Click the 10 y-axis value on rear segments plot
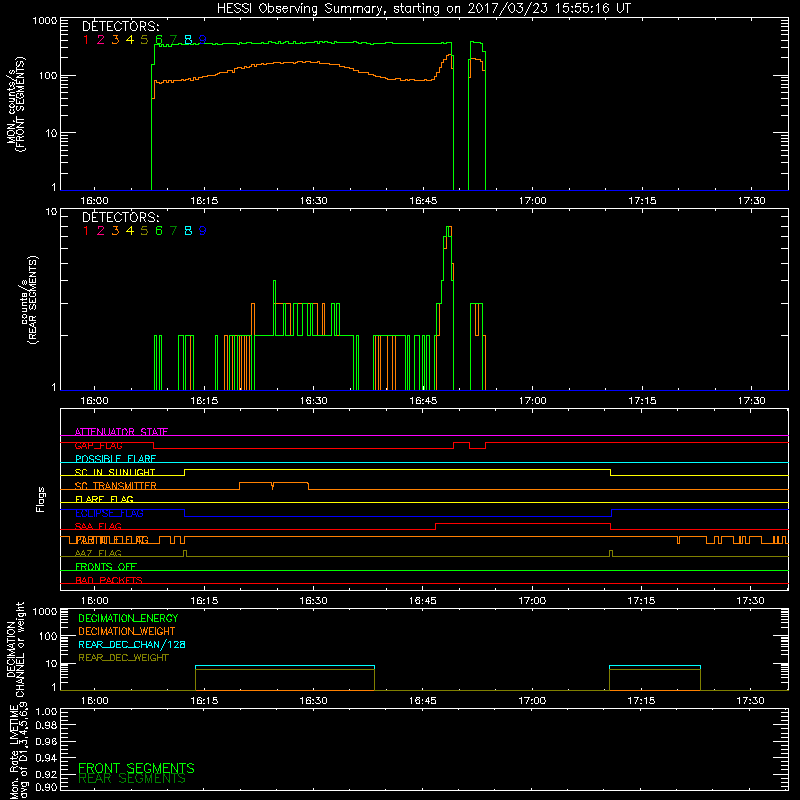This screenshot has width=800, height=800. [x=52, y=211]
